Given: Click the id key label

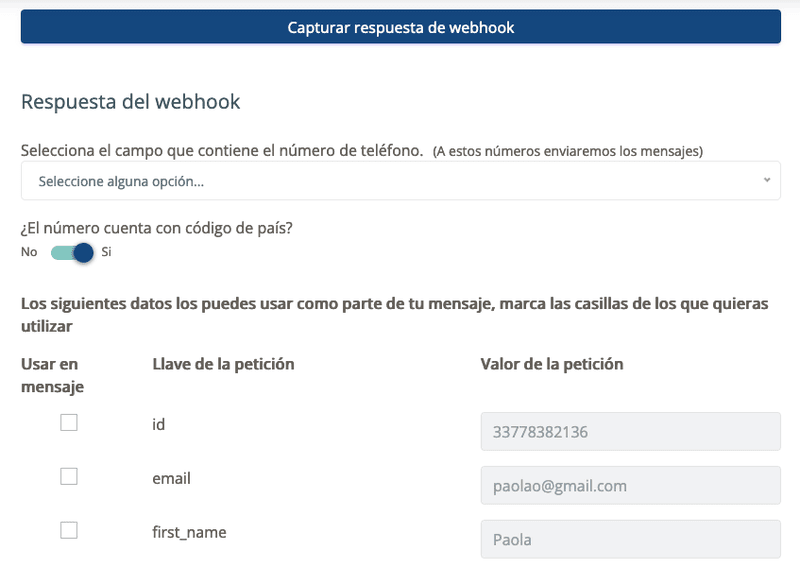Looking at the screenshot, I should click(159, 424).
